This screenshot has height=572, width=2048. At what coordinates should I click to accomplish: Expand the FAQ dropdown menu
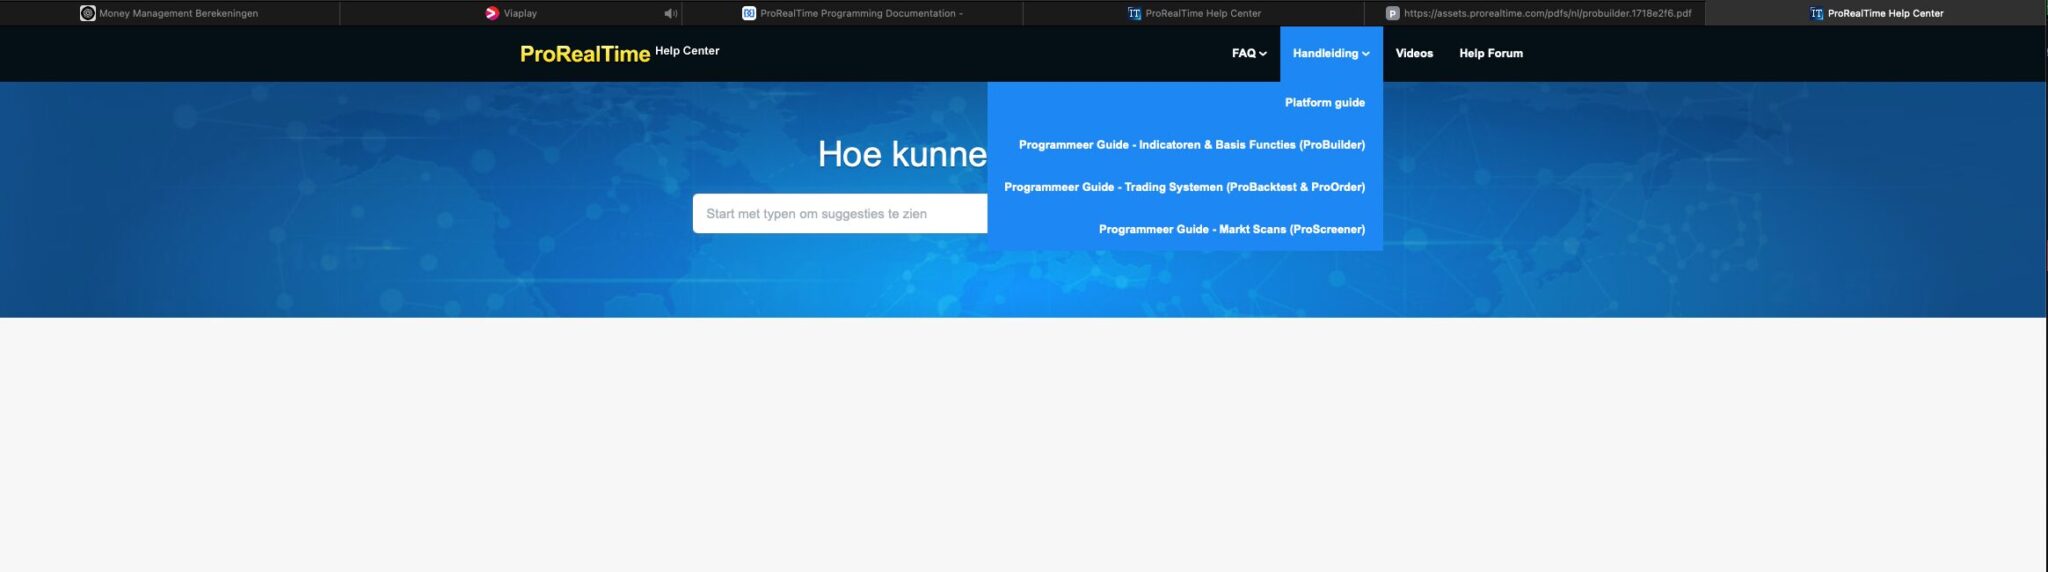(x=1249, y=53)
